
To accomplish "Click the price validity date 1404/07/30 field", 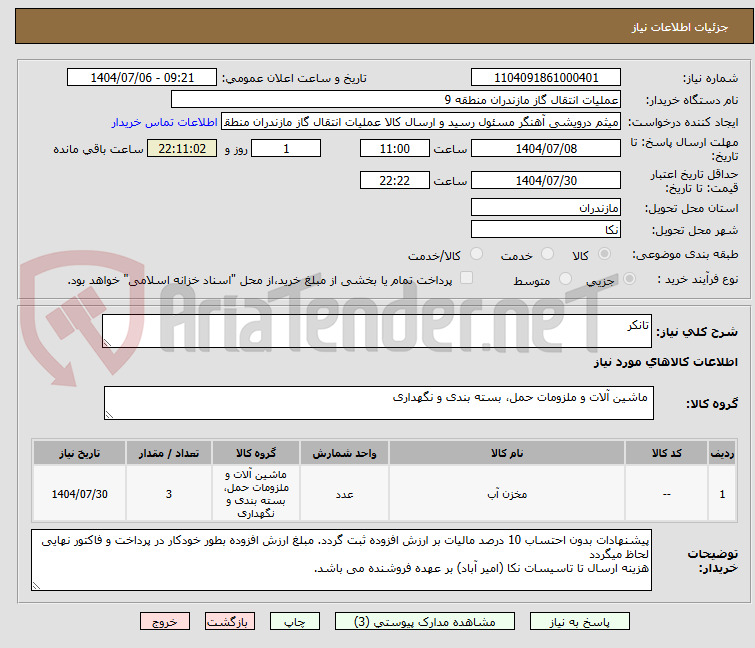I will click(x=546, y=181).
